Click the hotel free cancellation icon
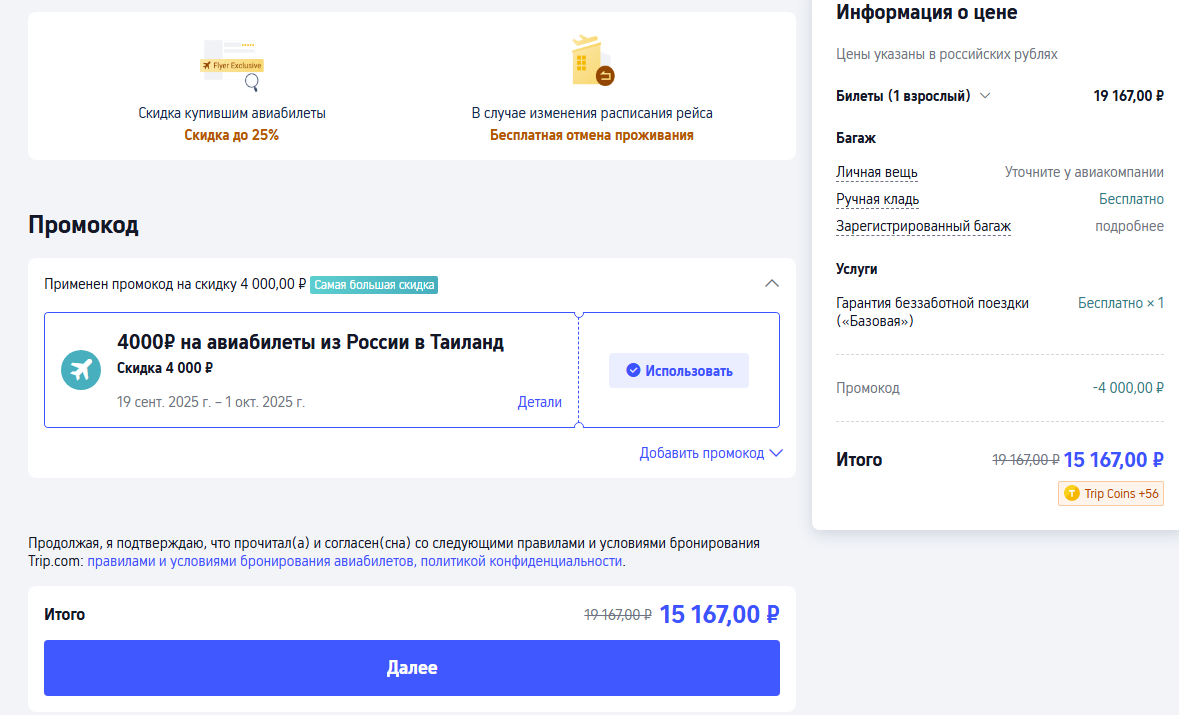This screenshot has height=715, width=1179. pos(591,62)
